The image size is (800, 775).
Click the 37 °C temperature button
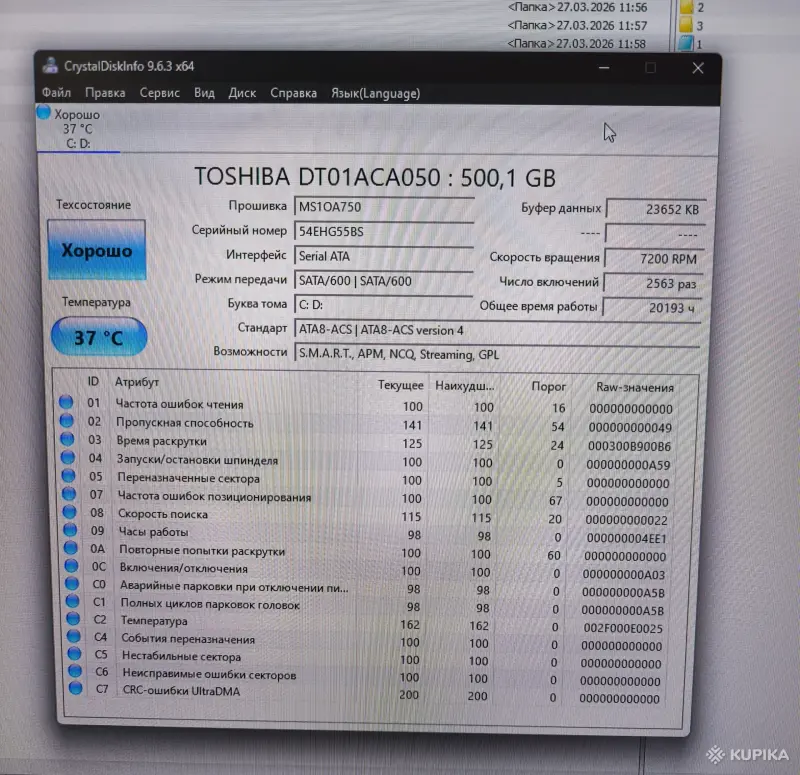[x=97, y=337]
